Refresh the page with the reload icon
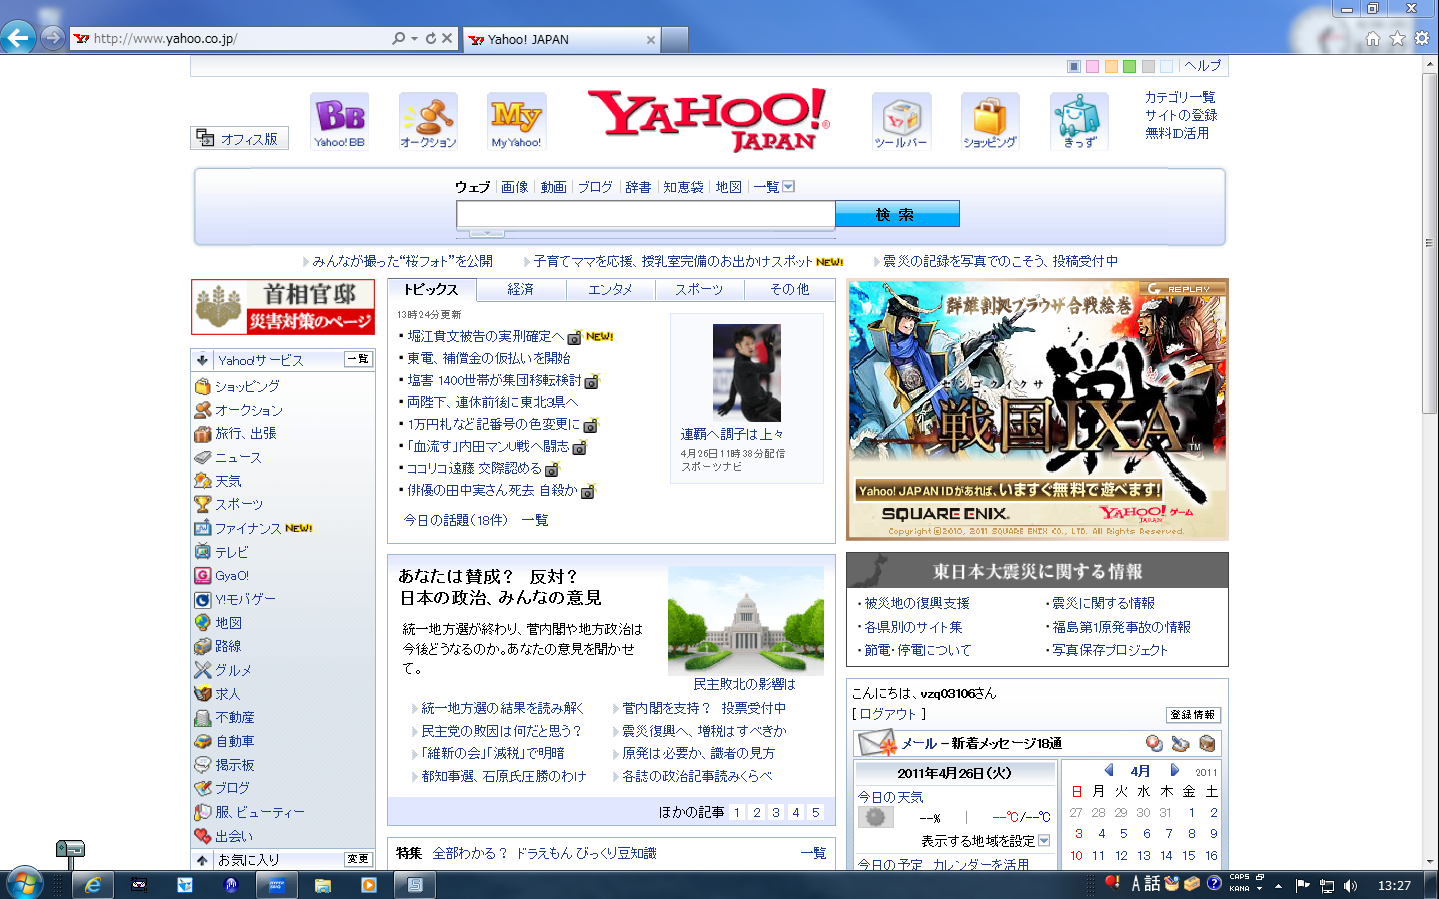The image size is (1439, 899). coord(431,38)
